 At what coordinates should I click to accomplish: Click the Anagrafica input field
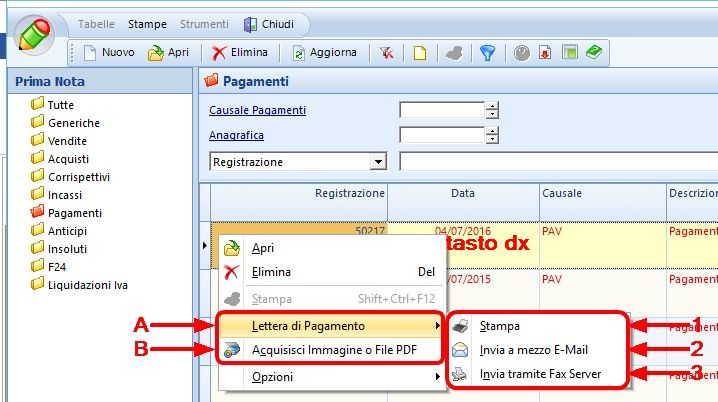coord(441,135)
